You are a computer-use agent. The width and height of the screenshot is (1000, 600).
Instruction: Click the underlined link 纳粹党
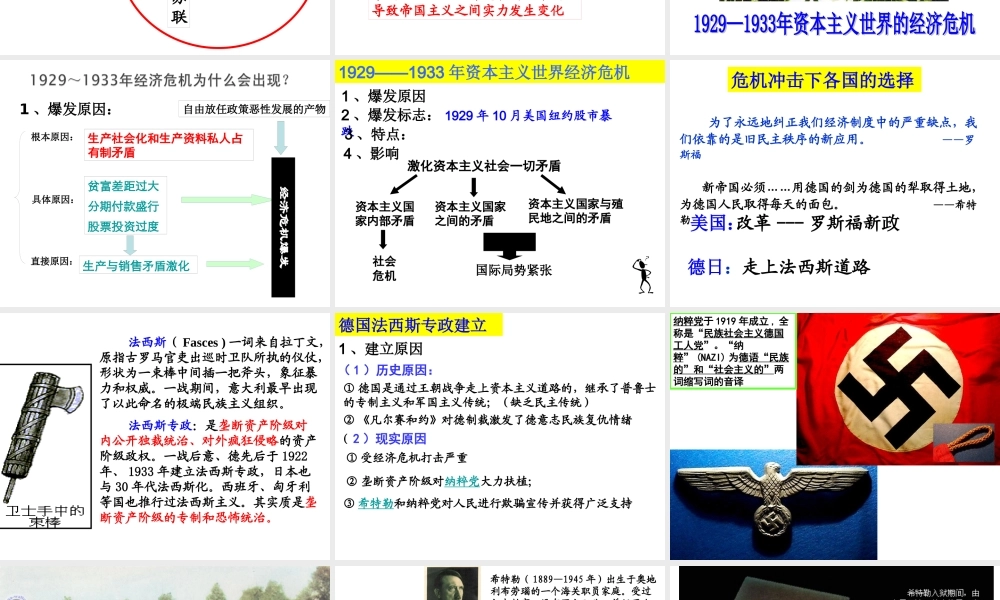tap(462, 481)
